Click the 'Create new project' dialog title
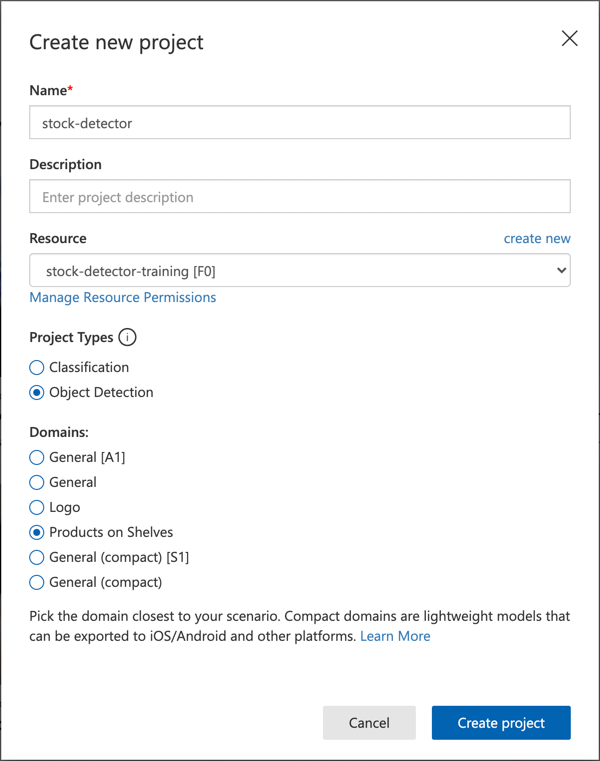 116,42
